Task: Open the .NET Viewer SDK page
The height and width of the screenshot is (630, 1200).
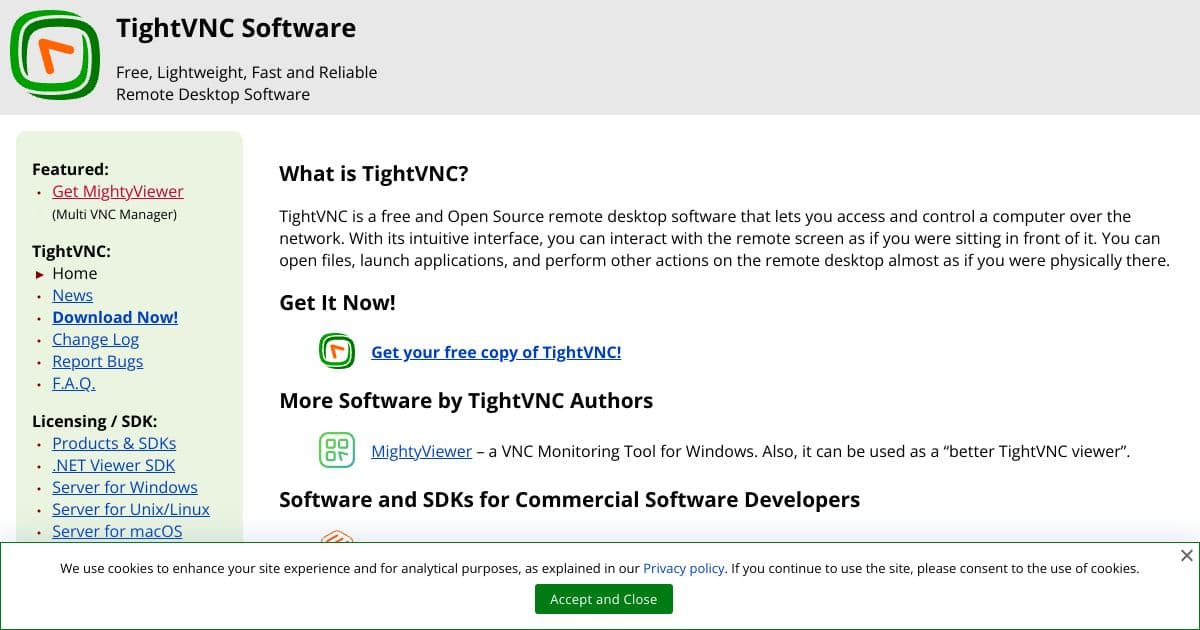Action: 113,465
